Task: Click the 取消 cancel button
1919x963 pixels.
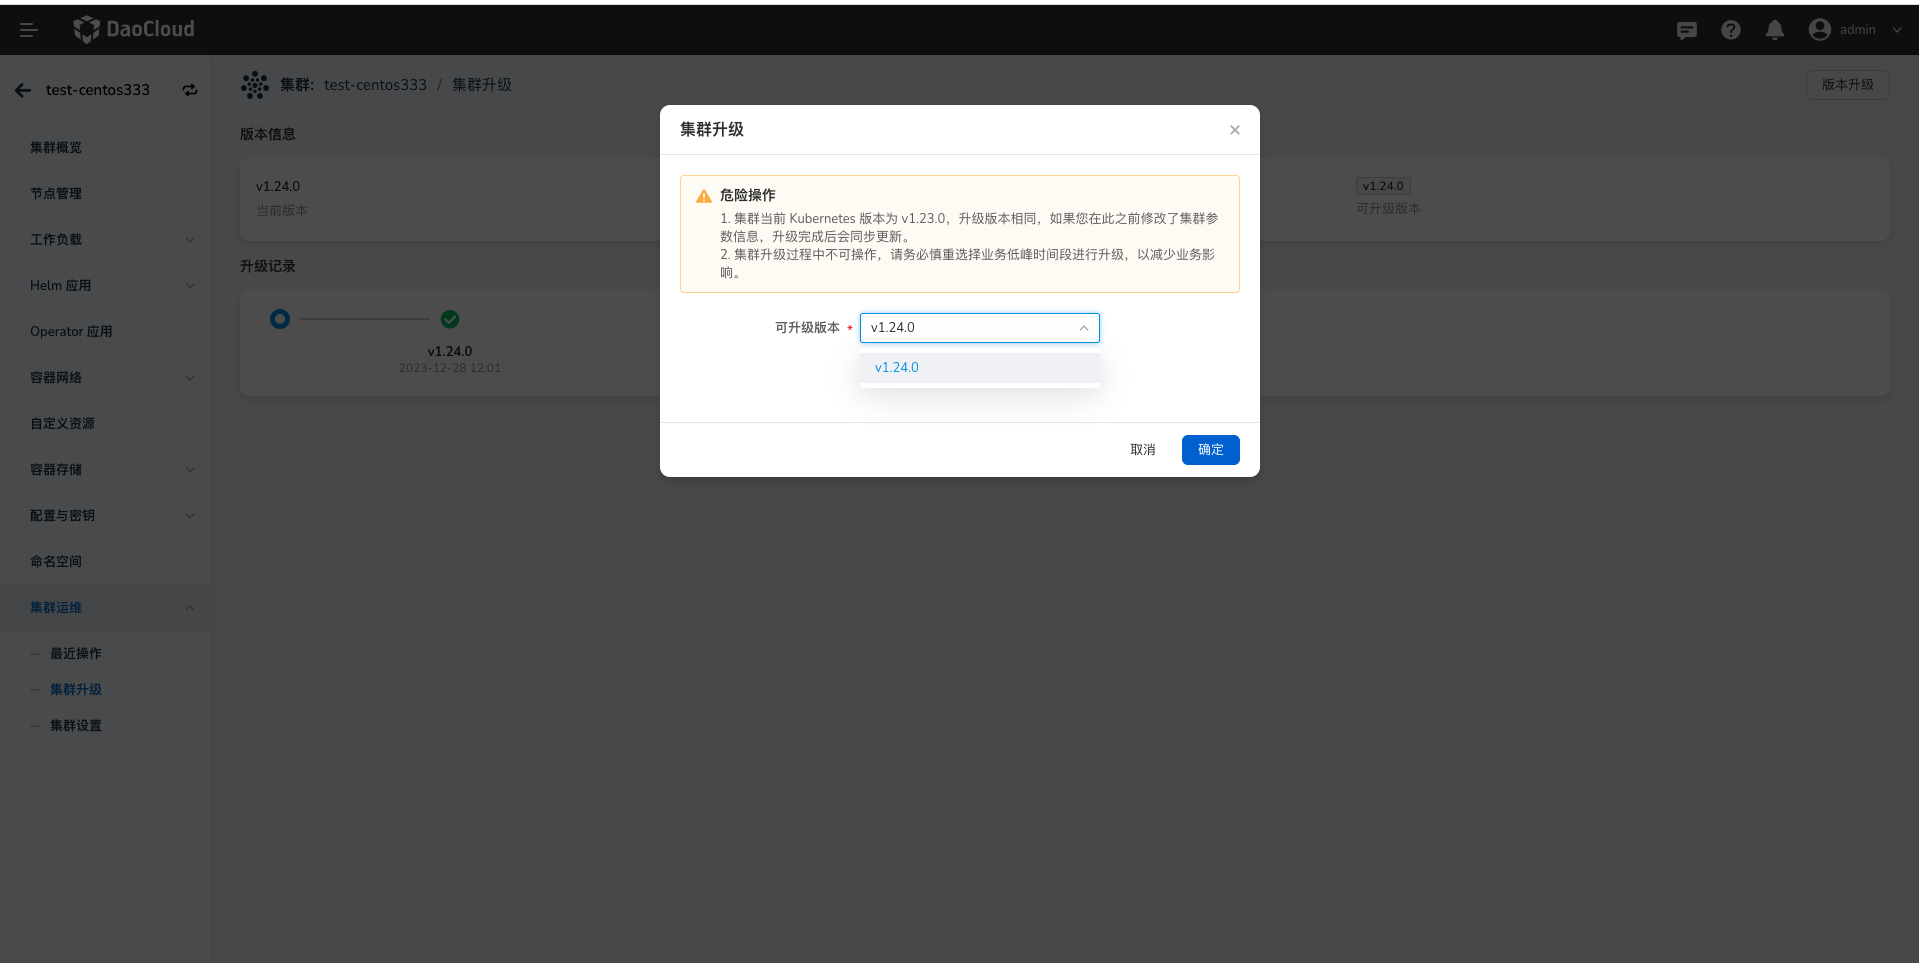Action: pos(1142,450)
